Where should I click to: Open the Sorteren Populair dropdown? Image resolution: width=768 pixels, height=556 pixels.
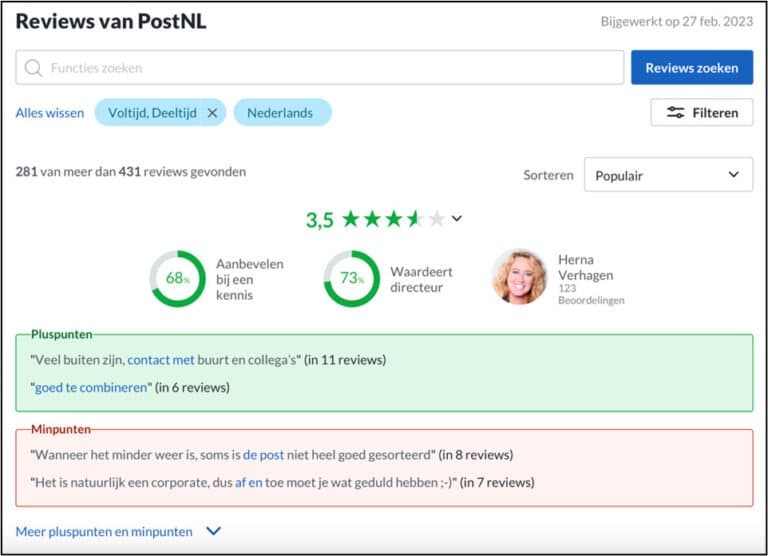click(x=668, y=174)
